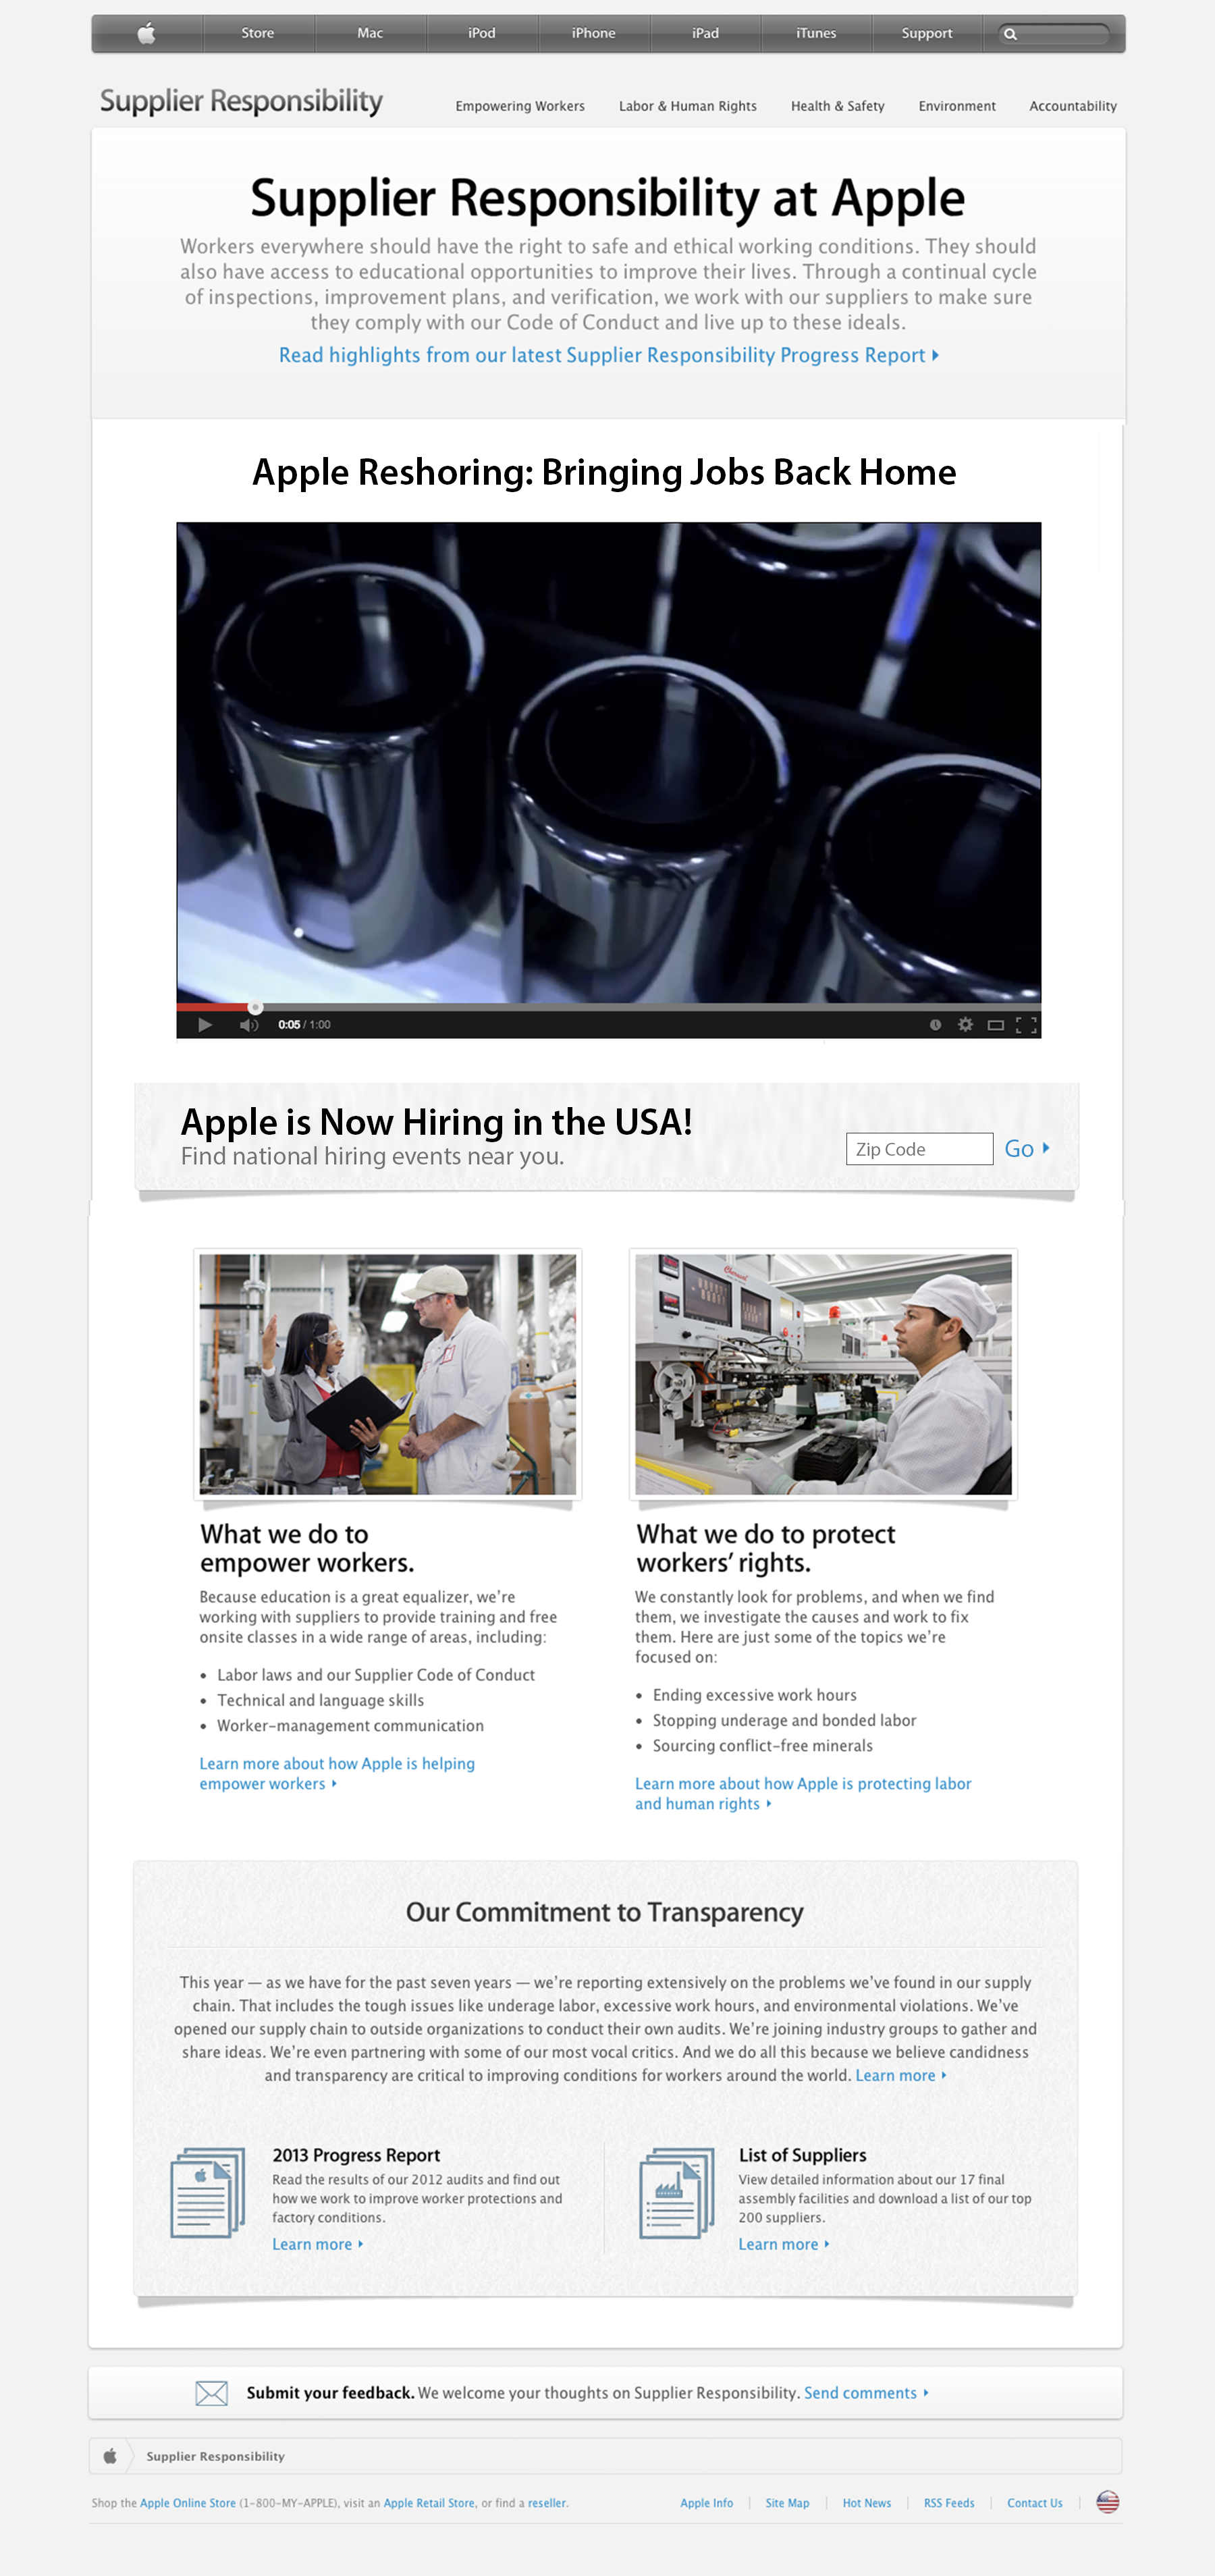1215x2576 pixels.
Task: Open the Hot News footer link
Action: (x=866, y=2503)
